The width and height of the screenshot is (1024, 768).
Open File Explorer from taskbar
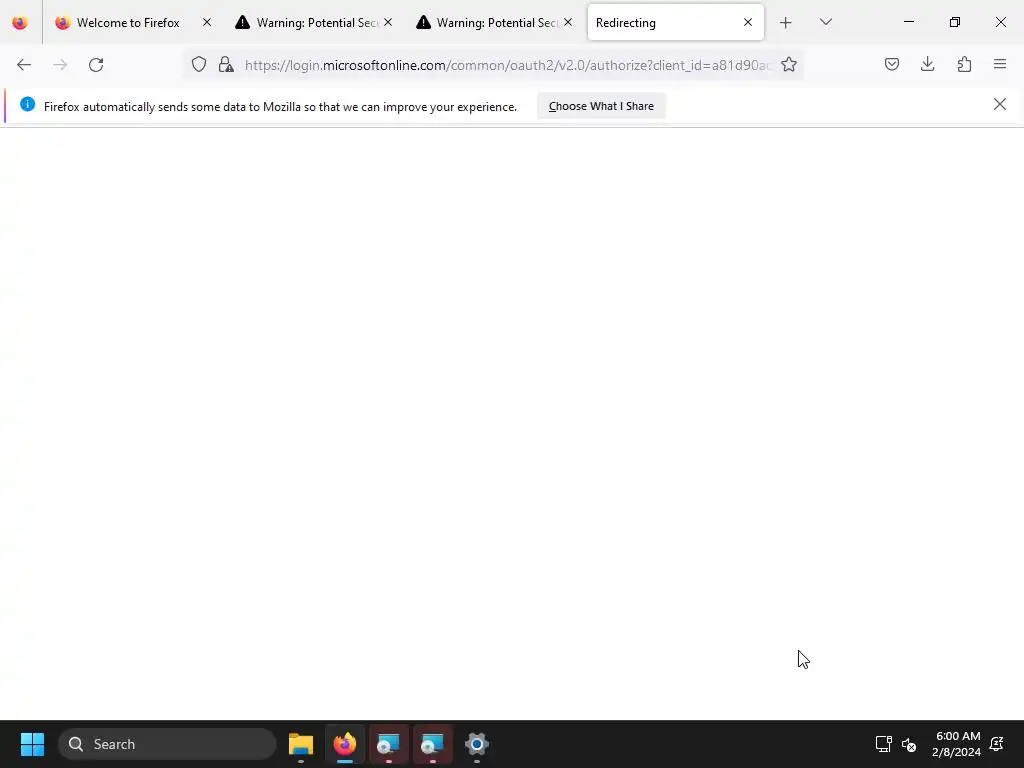pyautogui.click(x=301, y=744)
